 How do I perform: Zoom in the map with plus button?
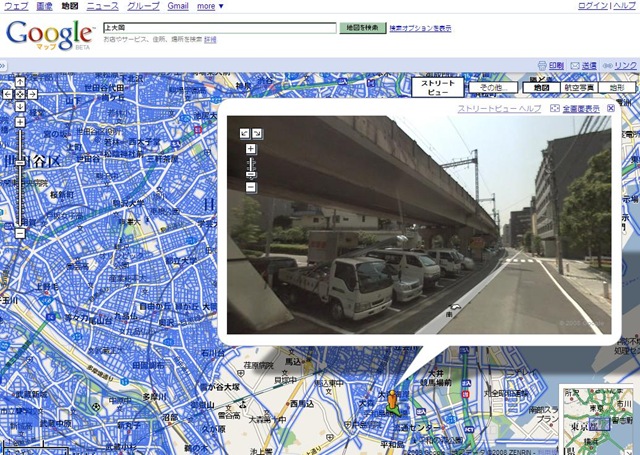[20, 122]
